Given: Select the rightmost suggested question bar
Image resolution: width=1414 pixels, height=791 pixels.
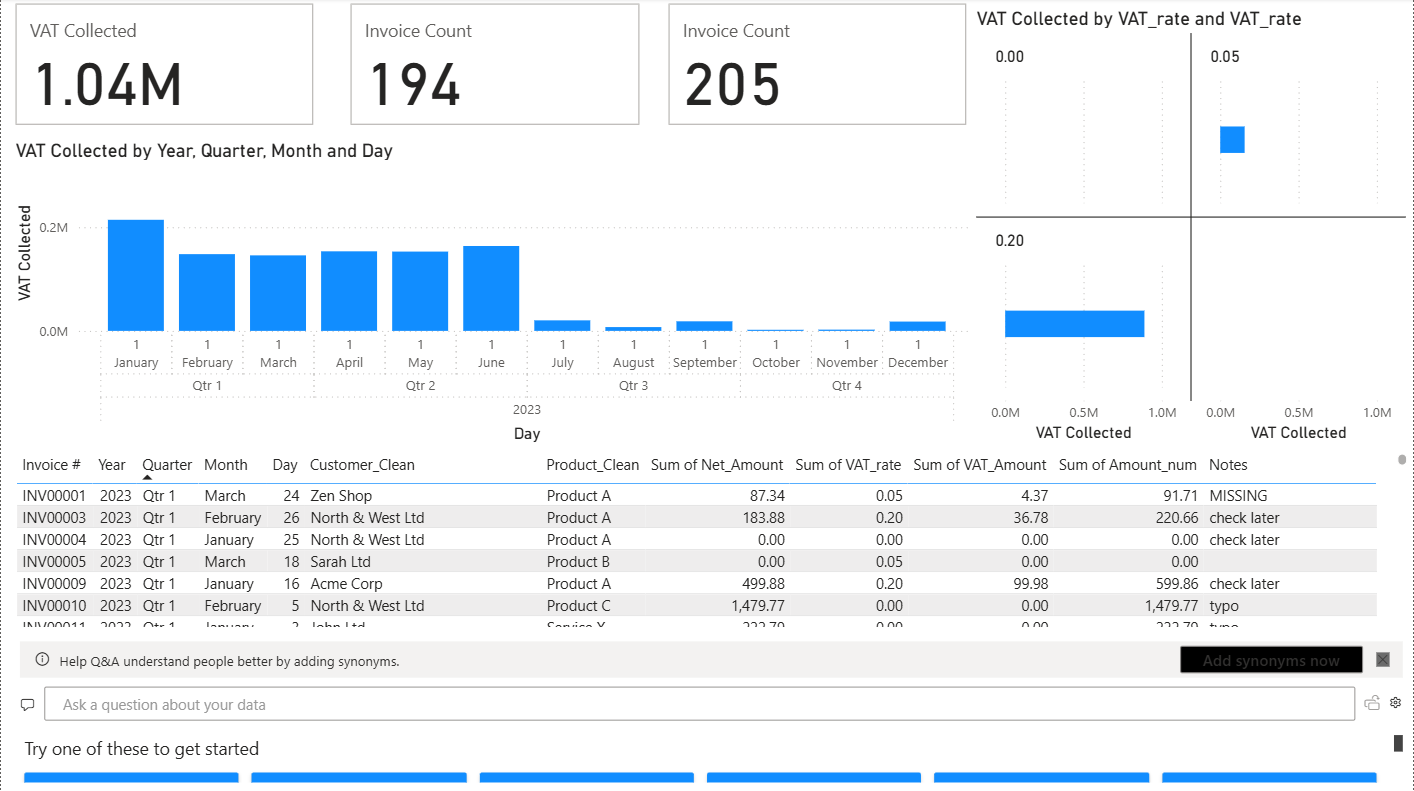Looking at the screenshot, I should pos(1269,778).
